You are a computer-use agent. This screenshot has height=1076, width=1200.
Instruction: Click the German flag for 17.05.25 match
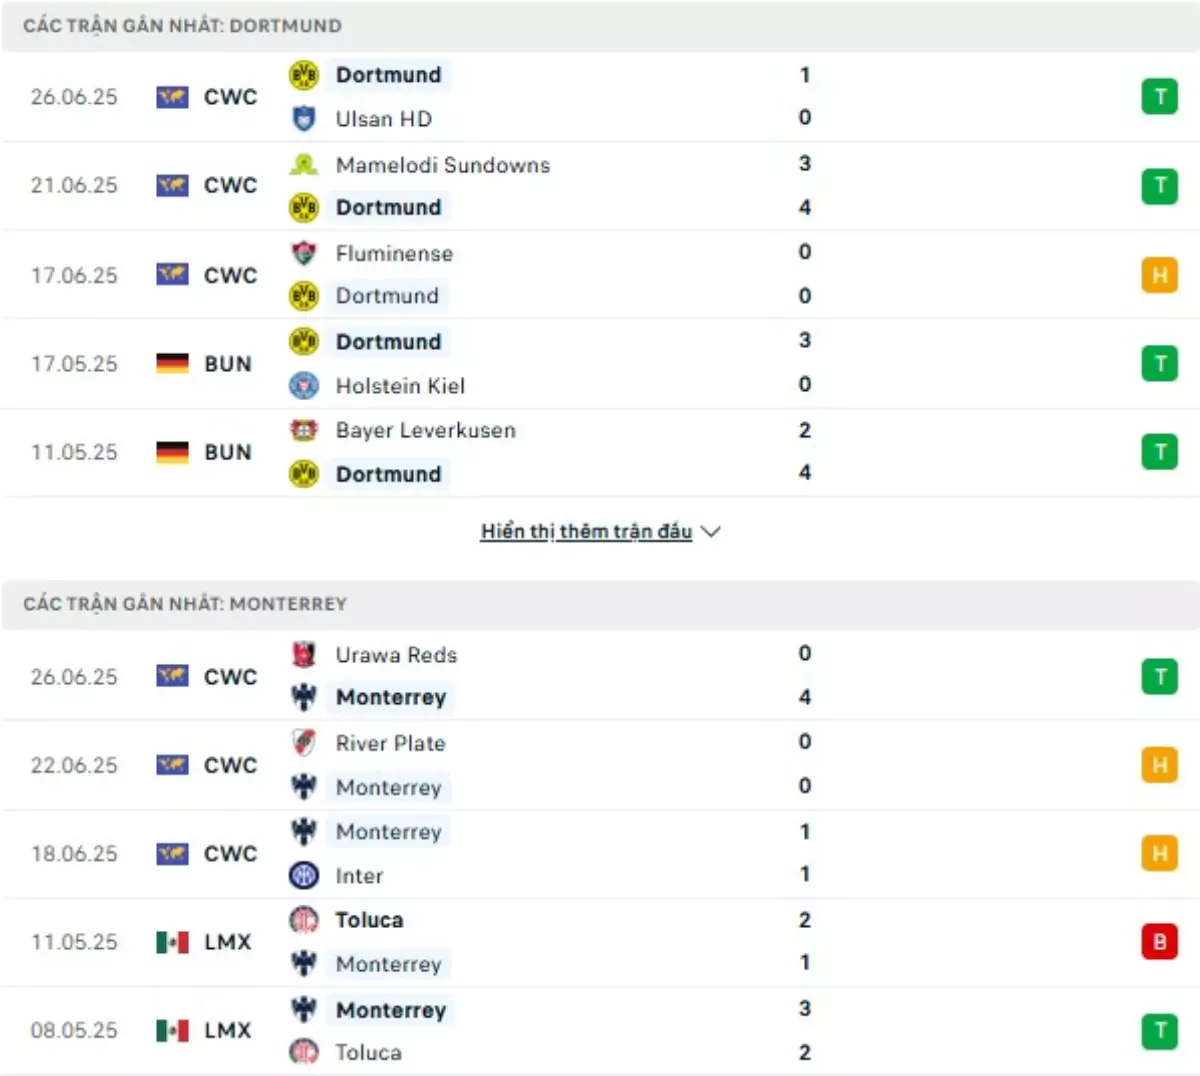172,364
